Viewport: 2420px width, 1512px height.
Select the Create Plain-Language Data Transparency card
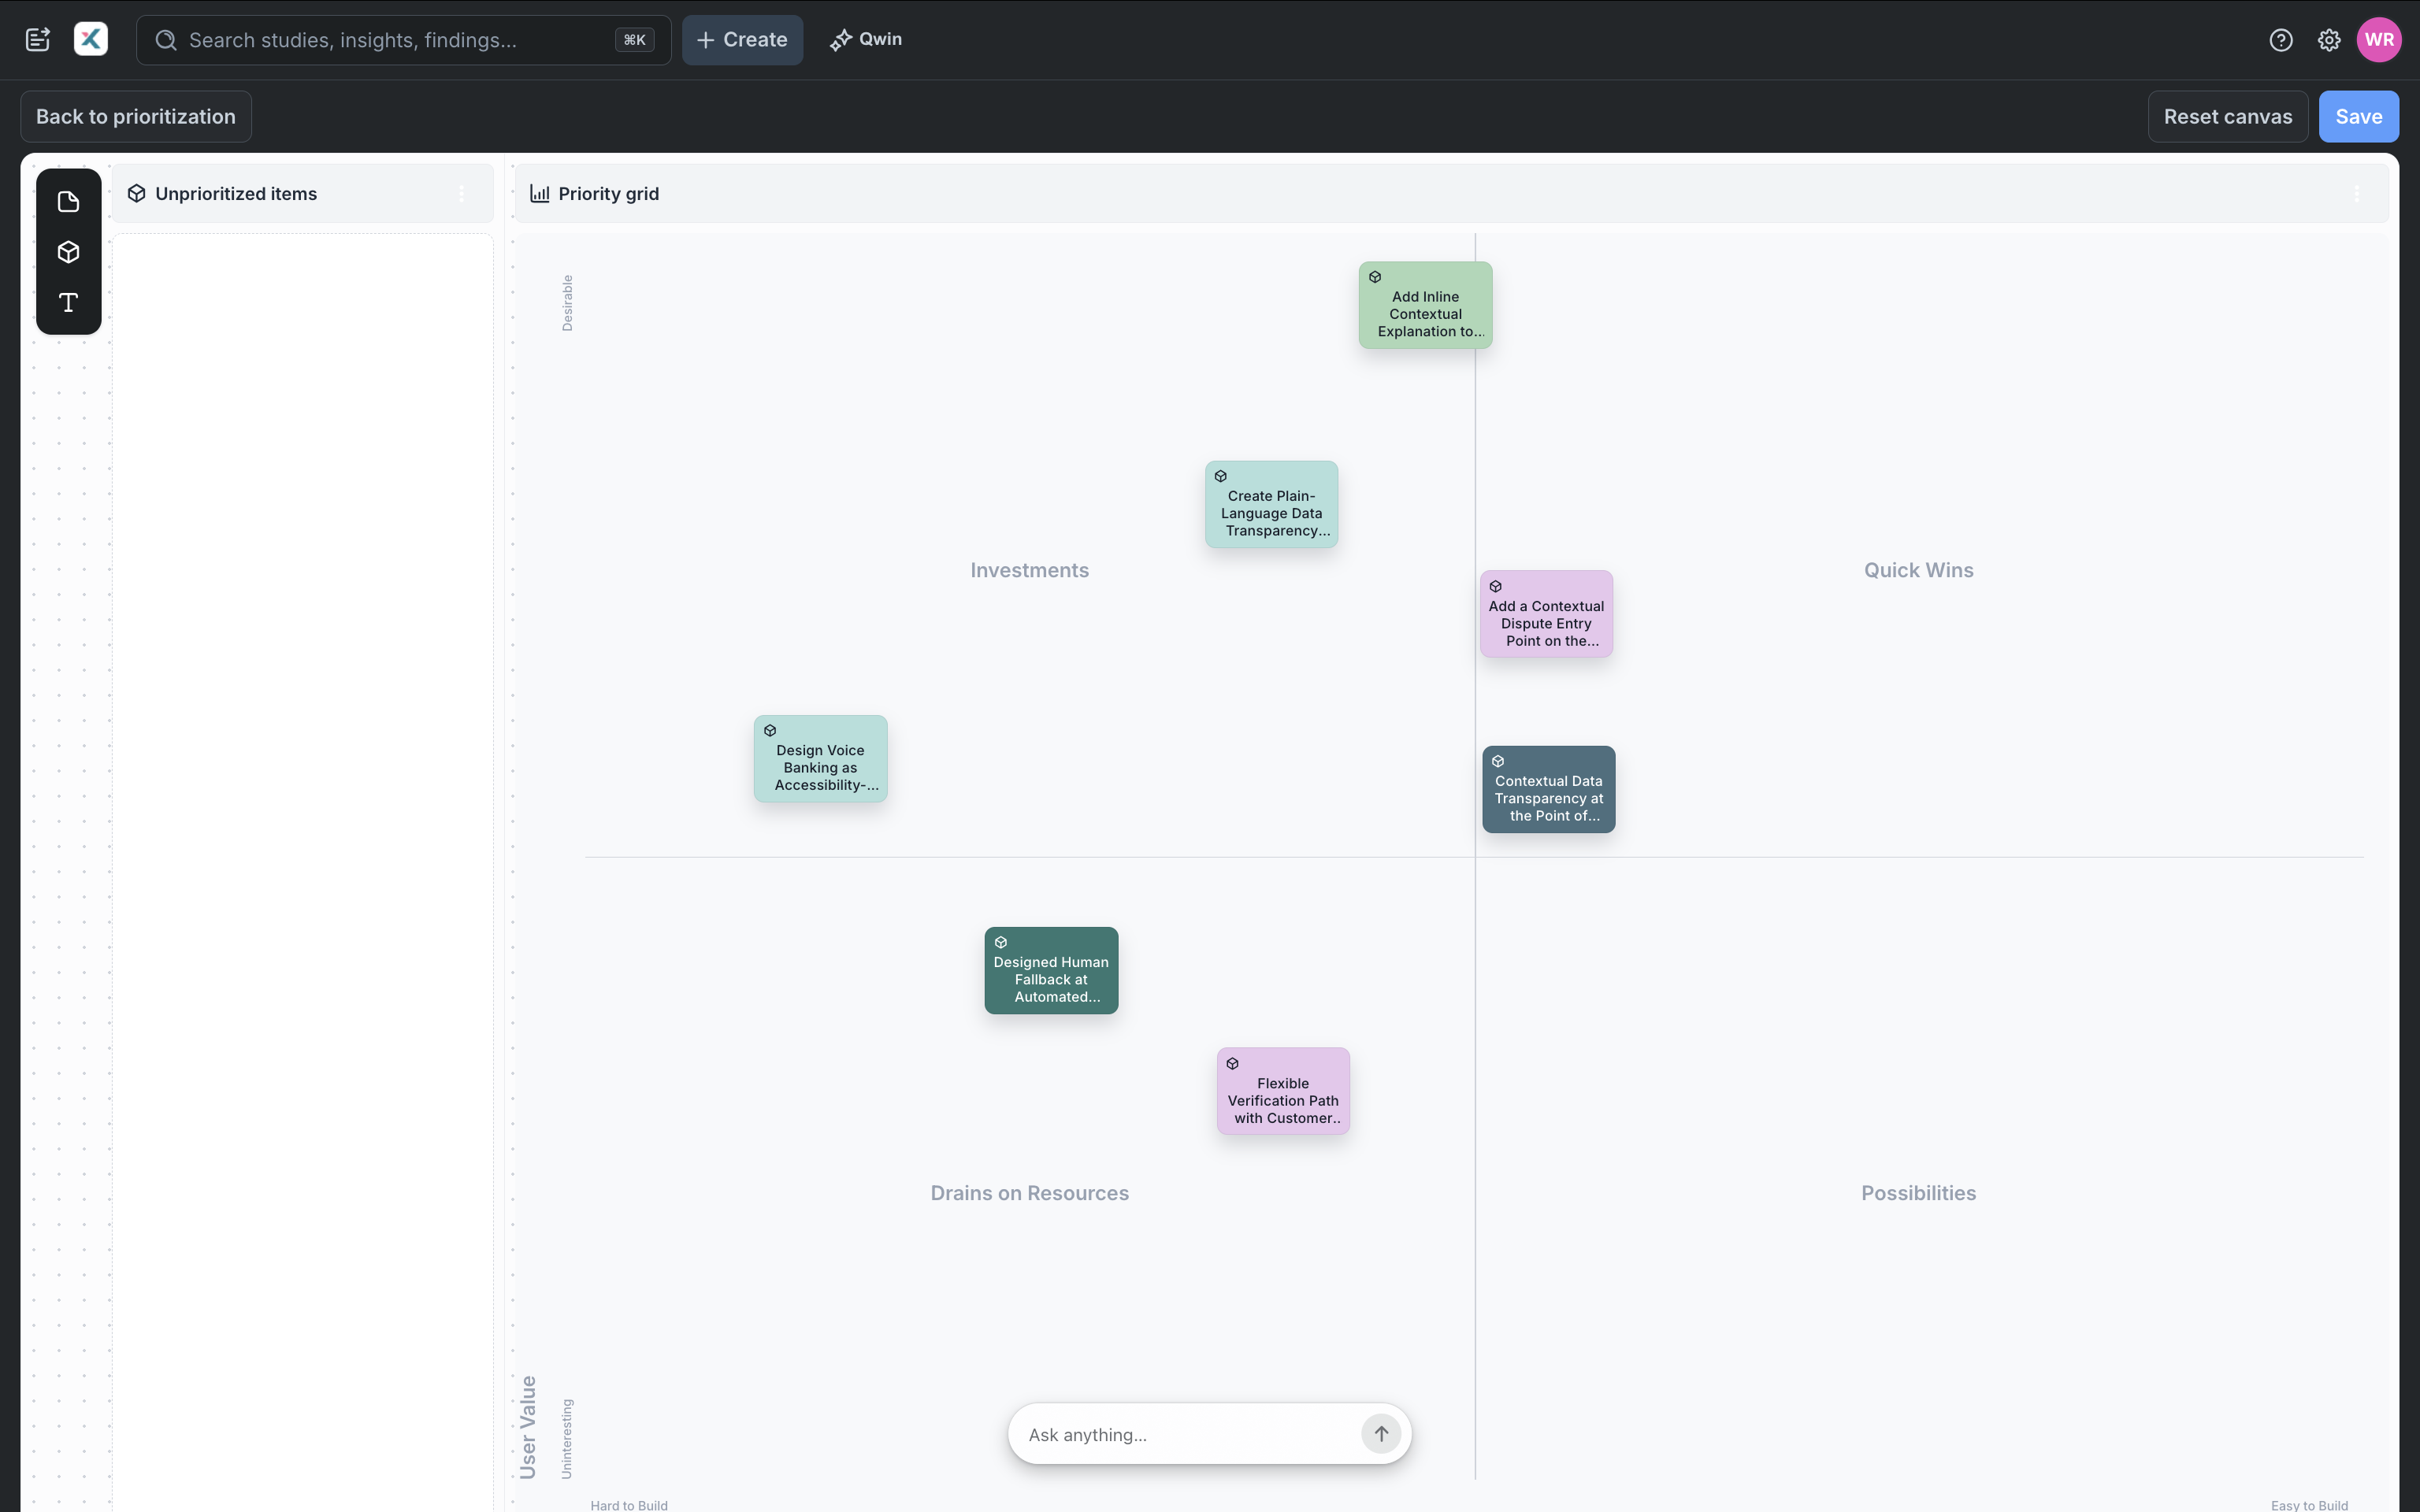pyautogui.click(x=1271, y=504)
